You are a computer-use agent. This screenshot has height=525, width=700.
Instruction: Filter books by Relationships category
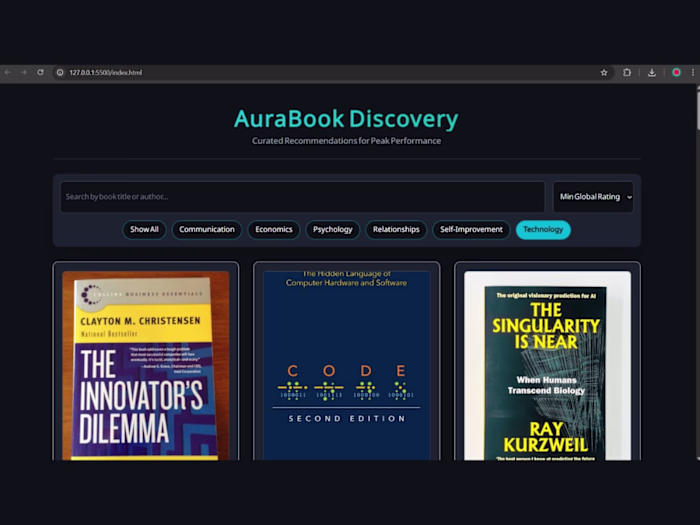(x=396, y=229)
